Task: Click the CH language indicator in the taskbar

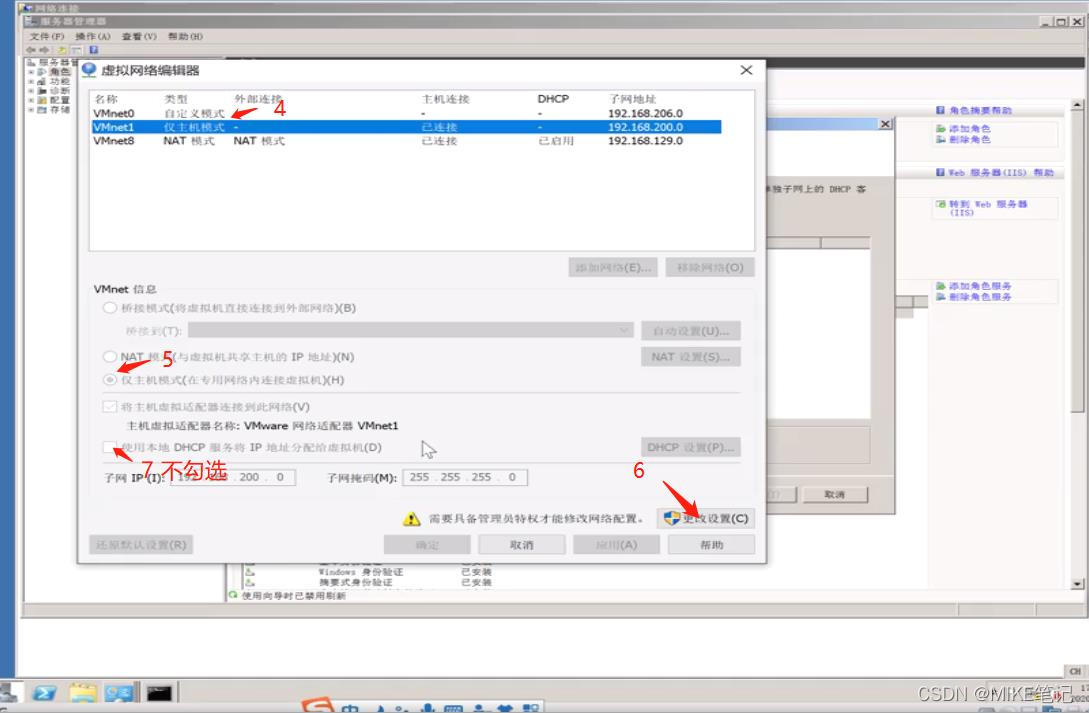Action: click(x=1075, y=671)
